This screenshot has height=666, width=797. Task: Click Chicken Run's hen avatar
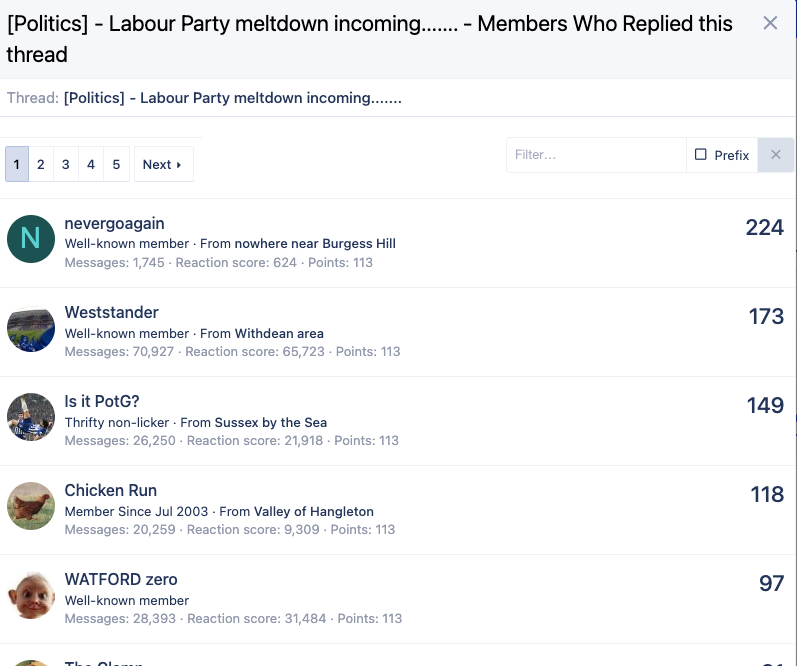click(x=31, y=506)
